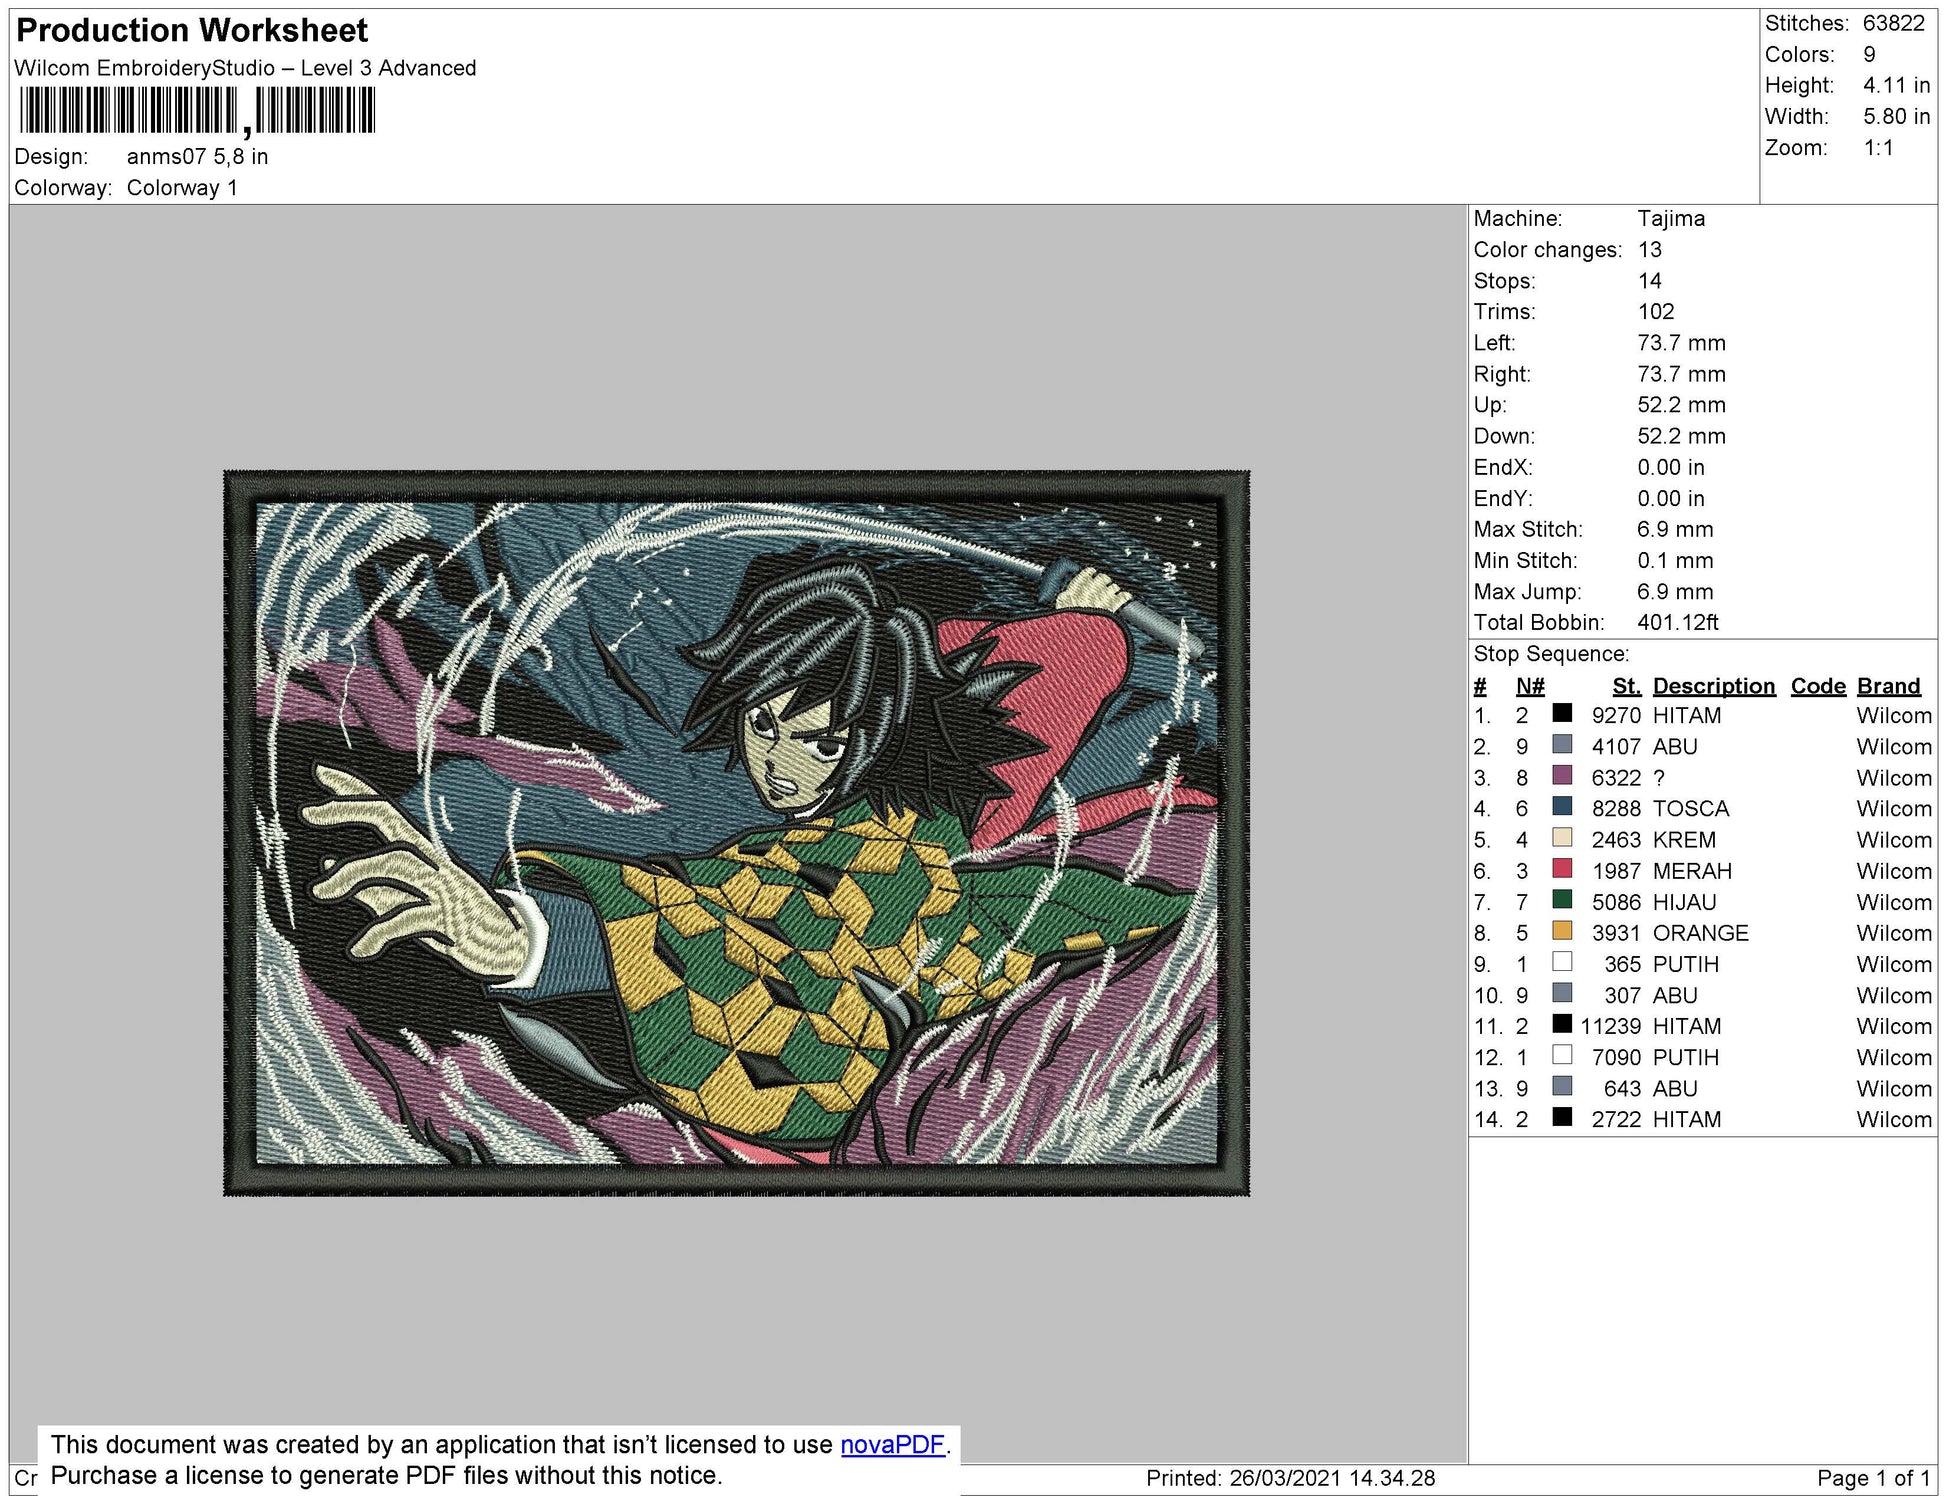Click the Code column header
Image resolution: width=1946 pixels, height=1504 pixels.
point(1817,686)
